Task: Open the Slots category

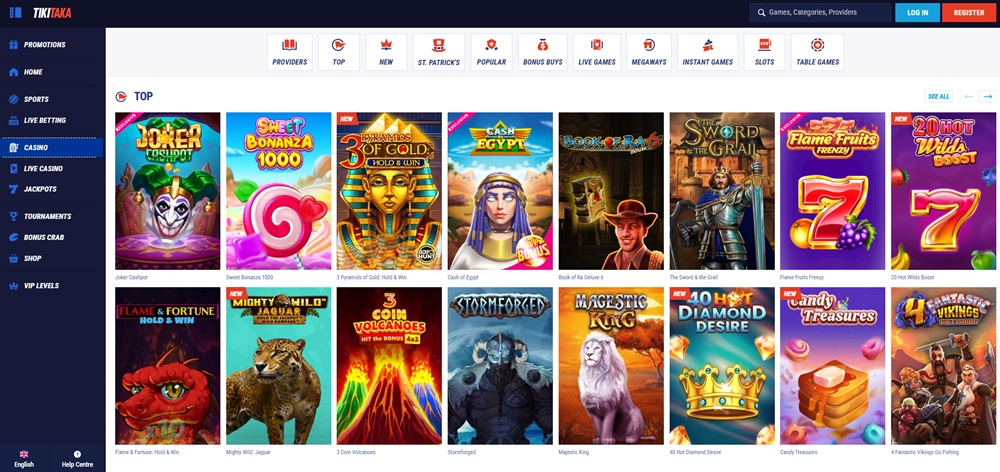Action: (x=764, y=52)
